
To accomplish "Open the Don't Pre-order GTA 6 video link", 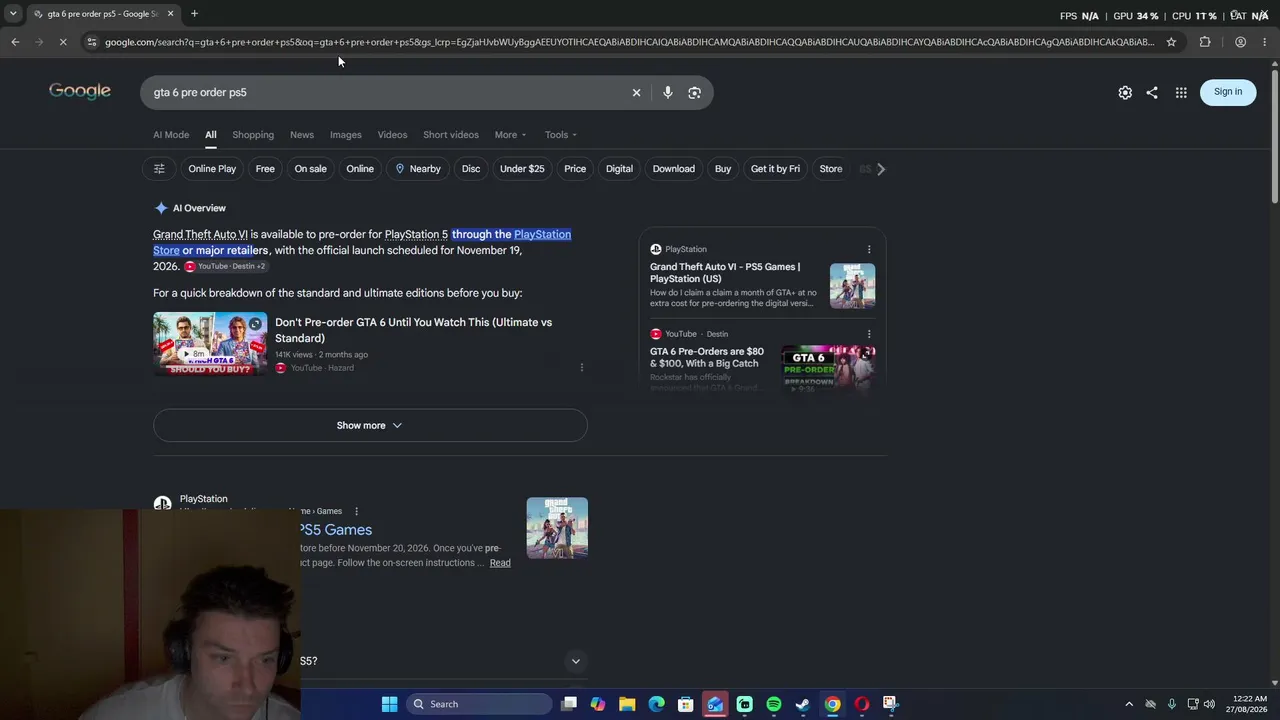I will click(x=413, y=330).
